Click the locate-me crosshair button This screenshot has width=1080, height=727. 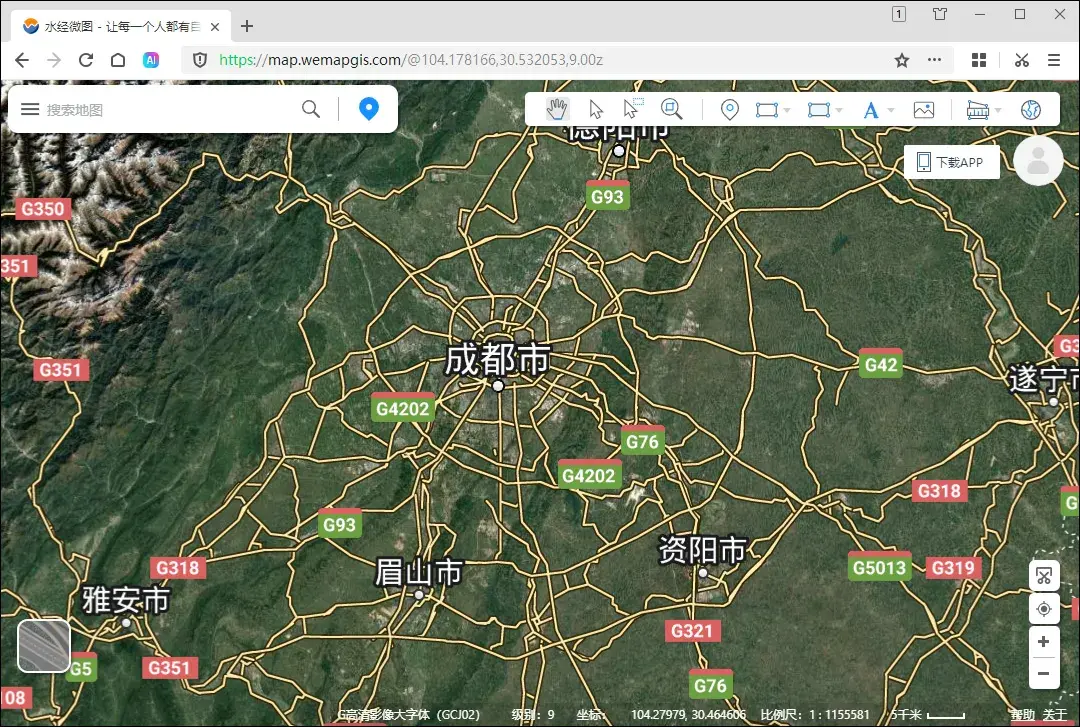1043,608
